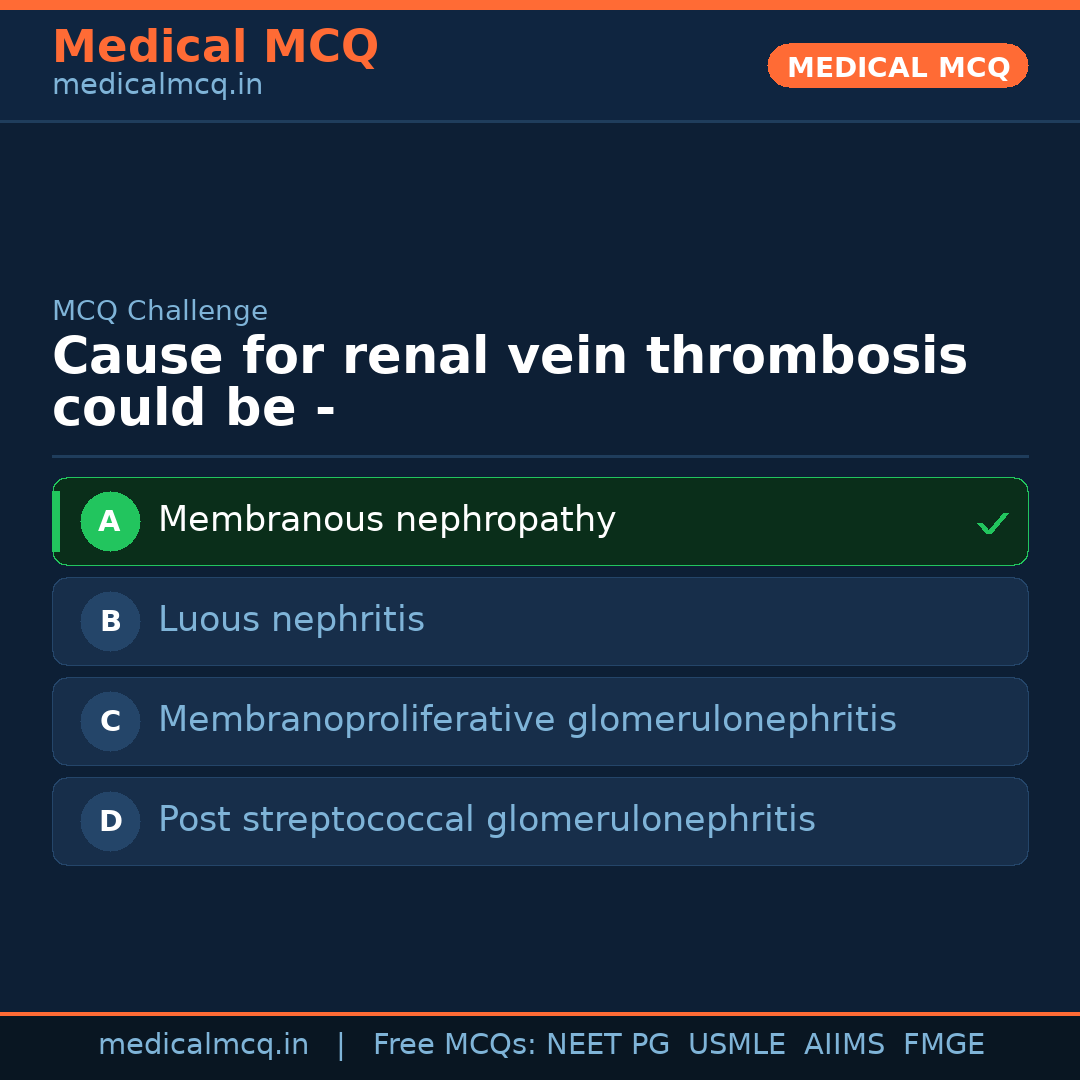The width and height of the screenshot is (1080, 1080).
Task: Click the C option circle icon
Action: coord(110,721)
